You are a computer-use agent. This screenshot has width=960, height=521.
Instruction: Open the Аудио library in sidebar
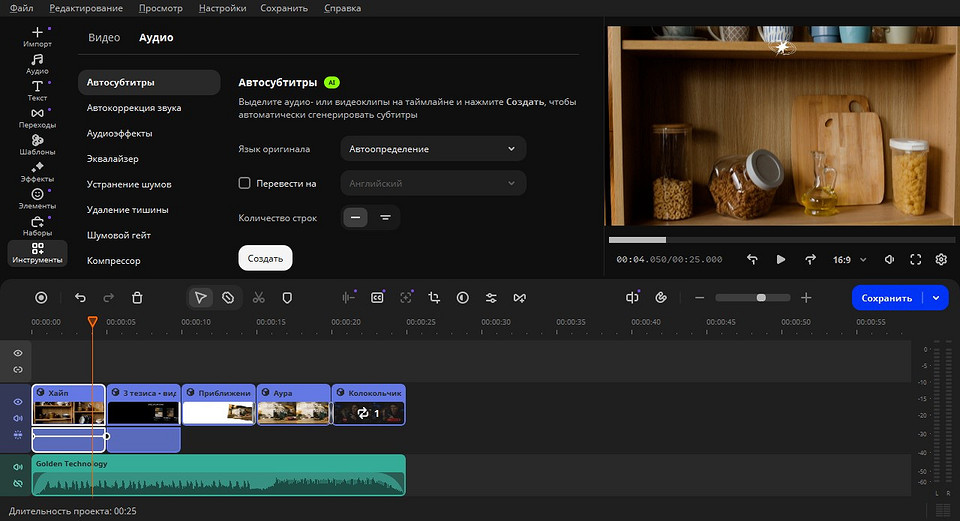[37, 64]
